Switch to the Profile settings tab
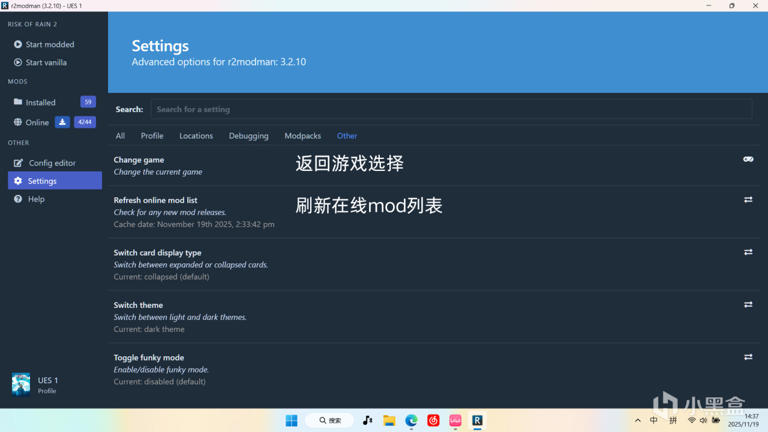768x432 pixels. click(152, 136)
